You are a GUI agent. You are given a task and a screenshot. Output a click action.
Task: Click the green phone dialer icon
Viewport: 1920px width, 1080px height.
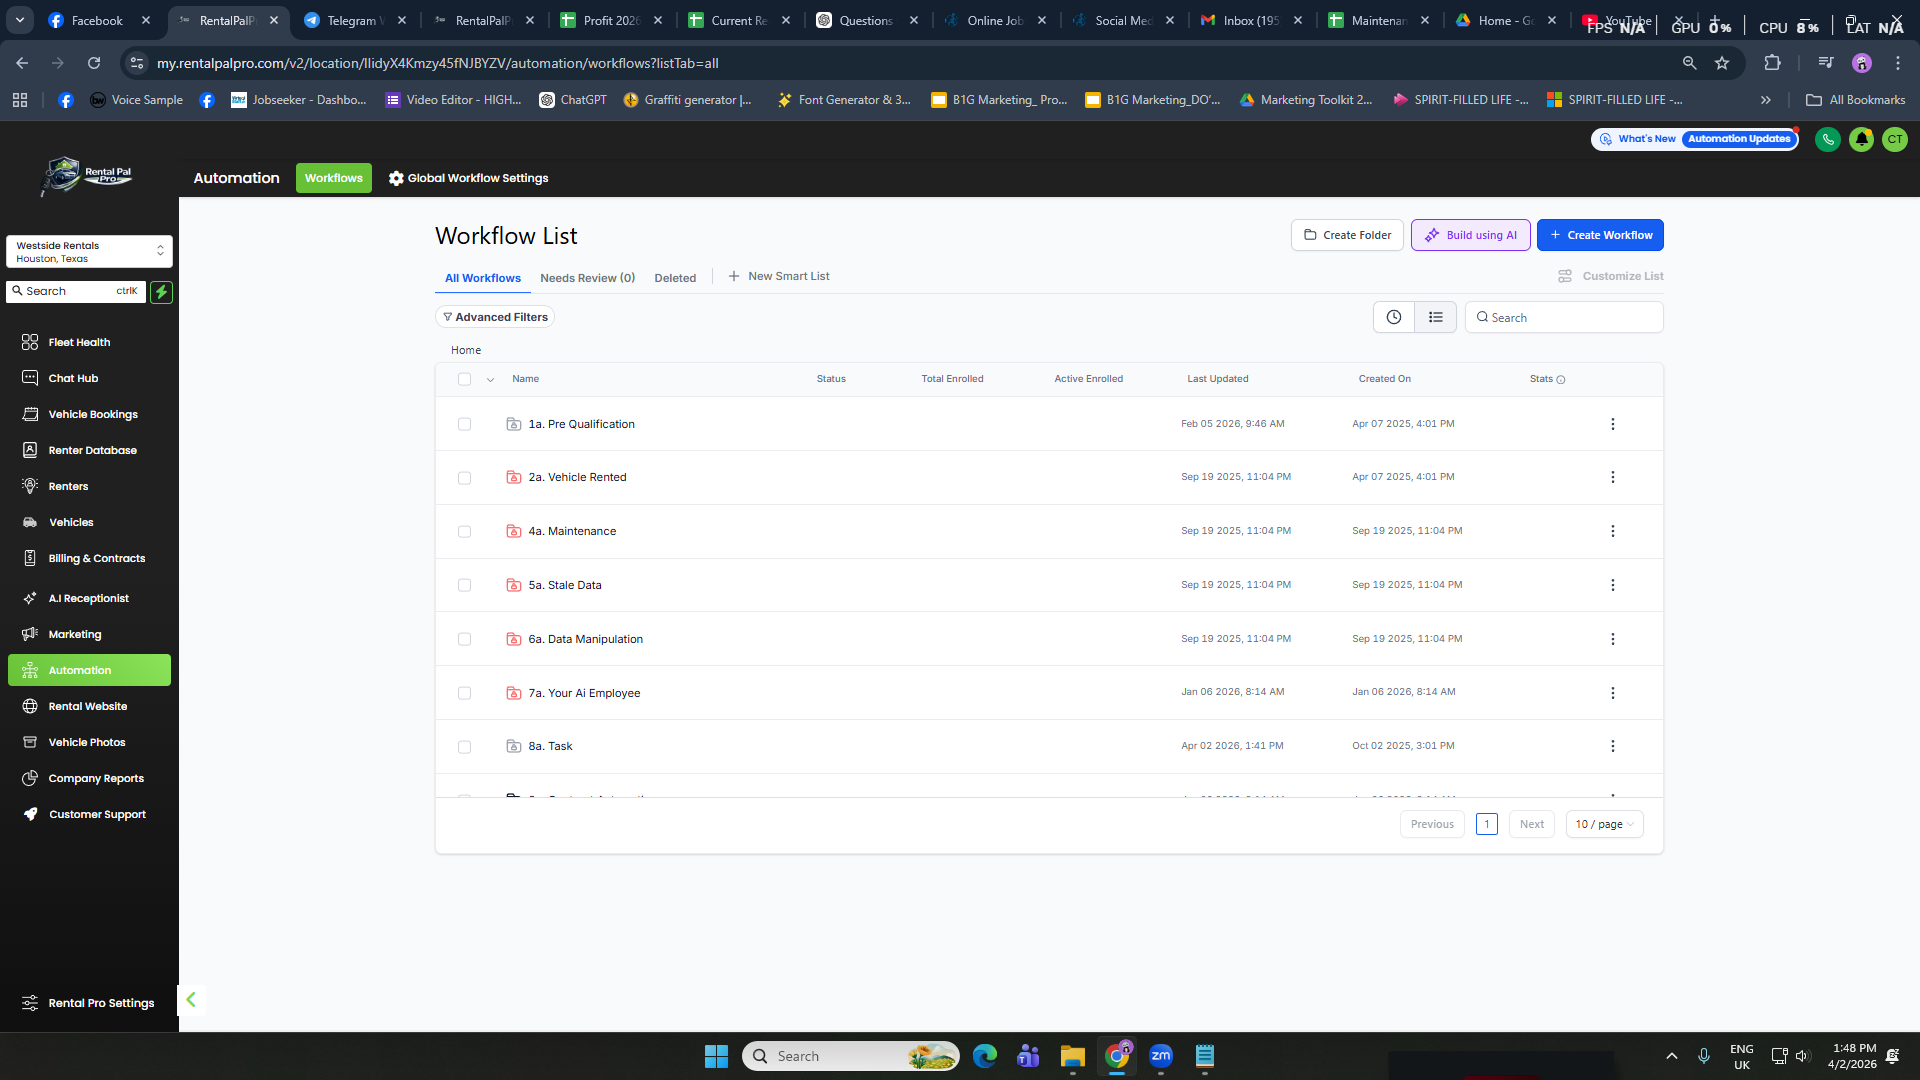click(x=1828, y=140)
